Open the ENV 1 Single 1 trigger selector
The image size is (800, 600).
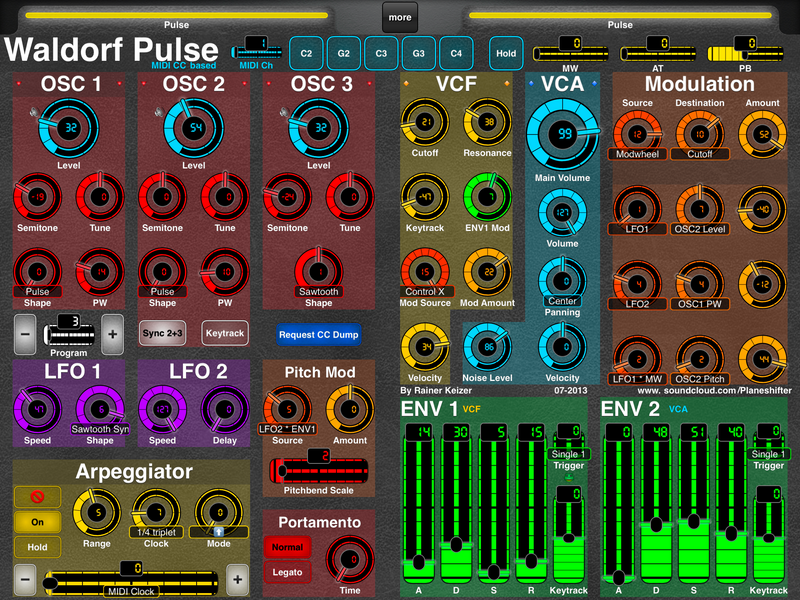tap(568, 453)
